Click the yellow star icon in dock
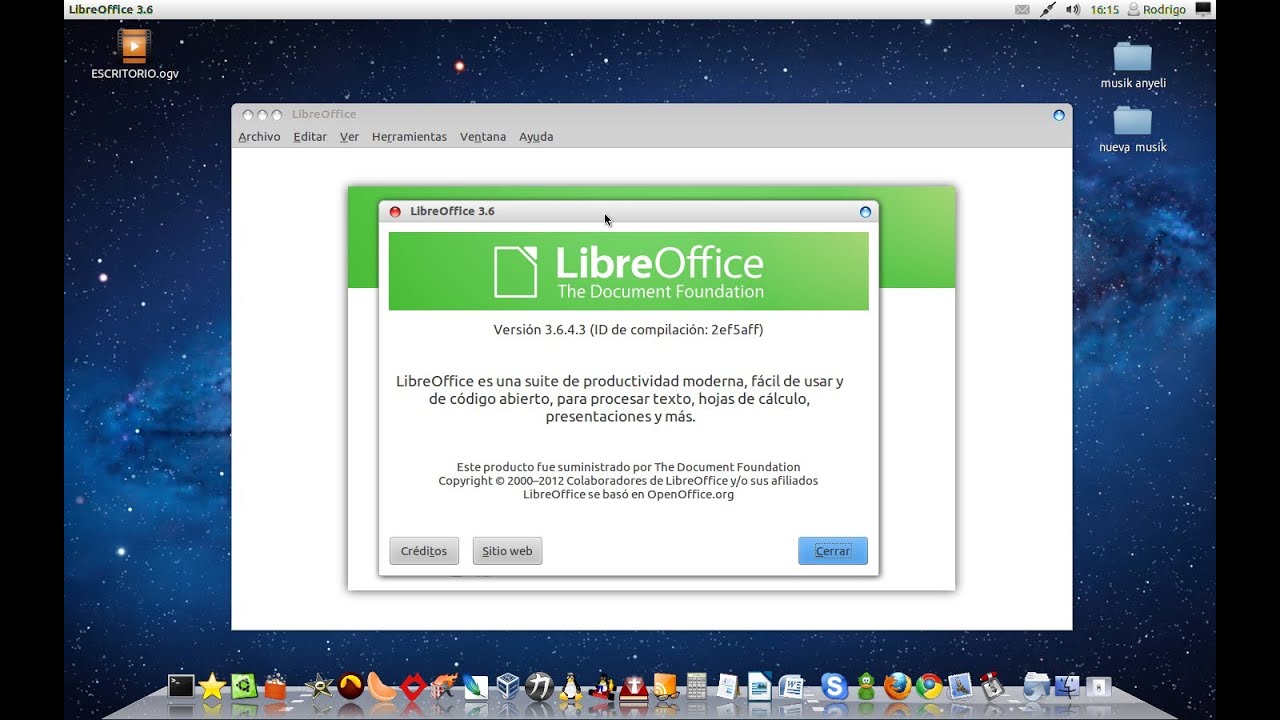The height and width of the screenshot is (720, 1280). click(212, 686)
